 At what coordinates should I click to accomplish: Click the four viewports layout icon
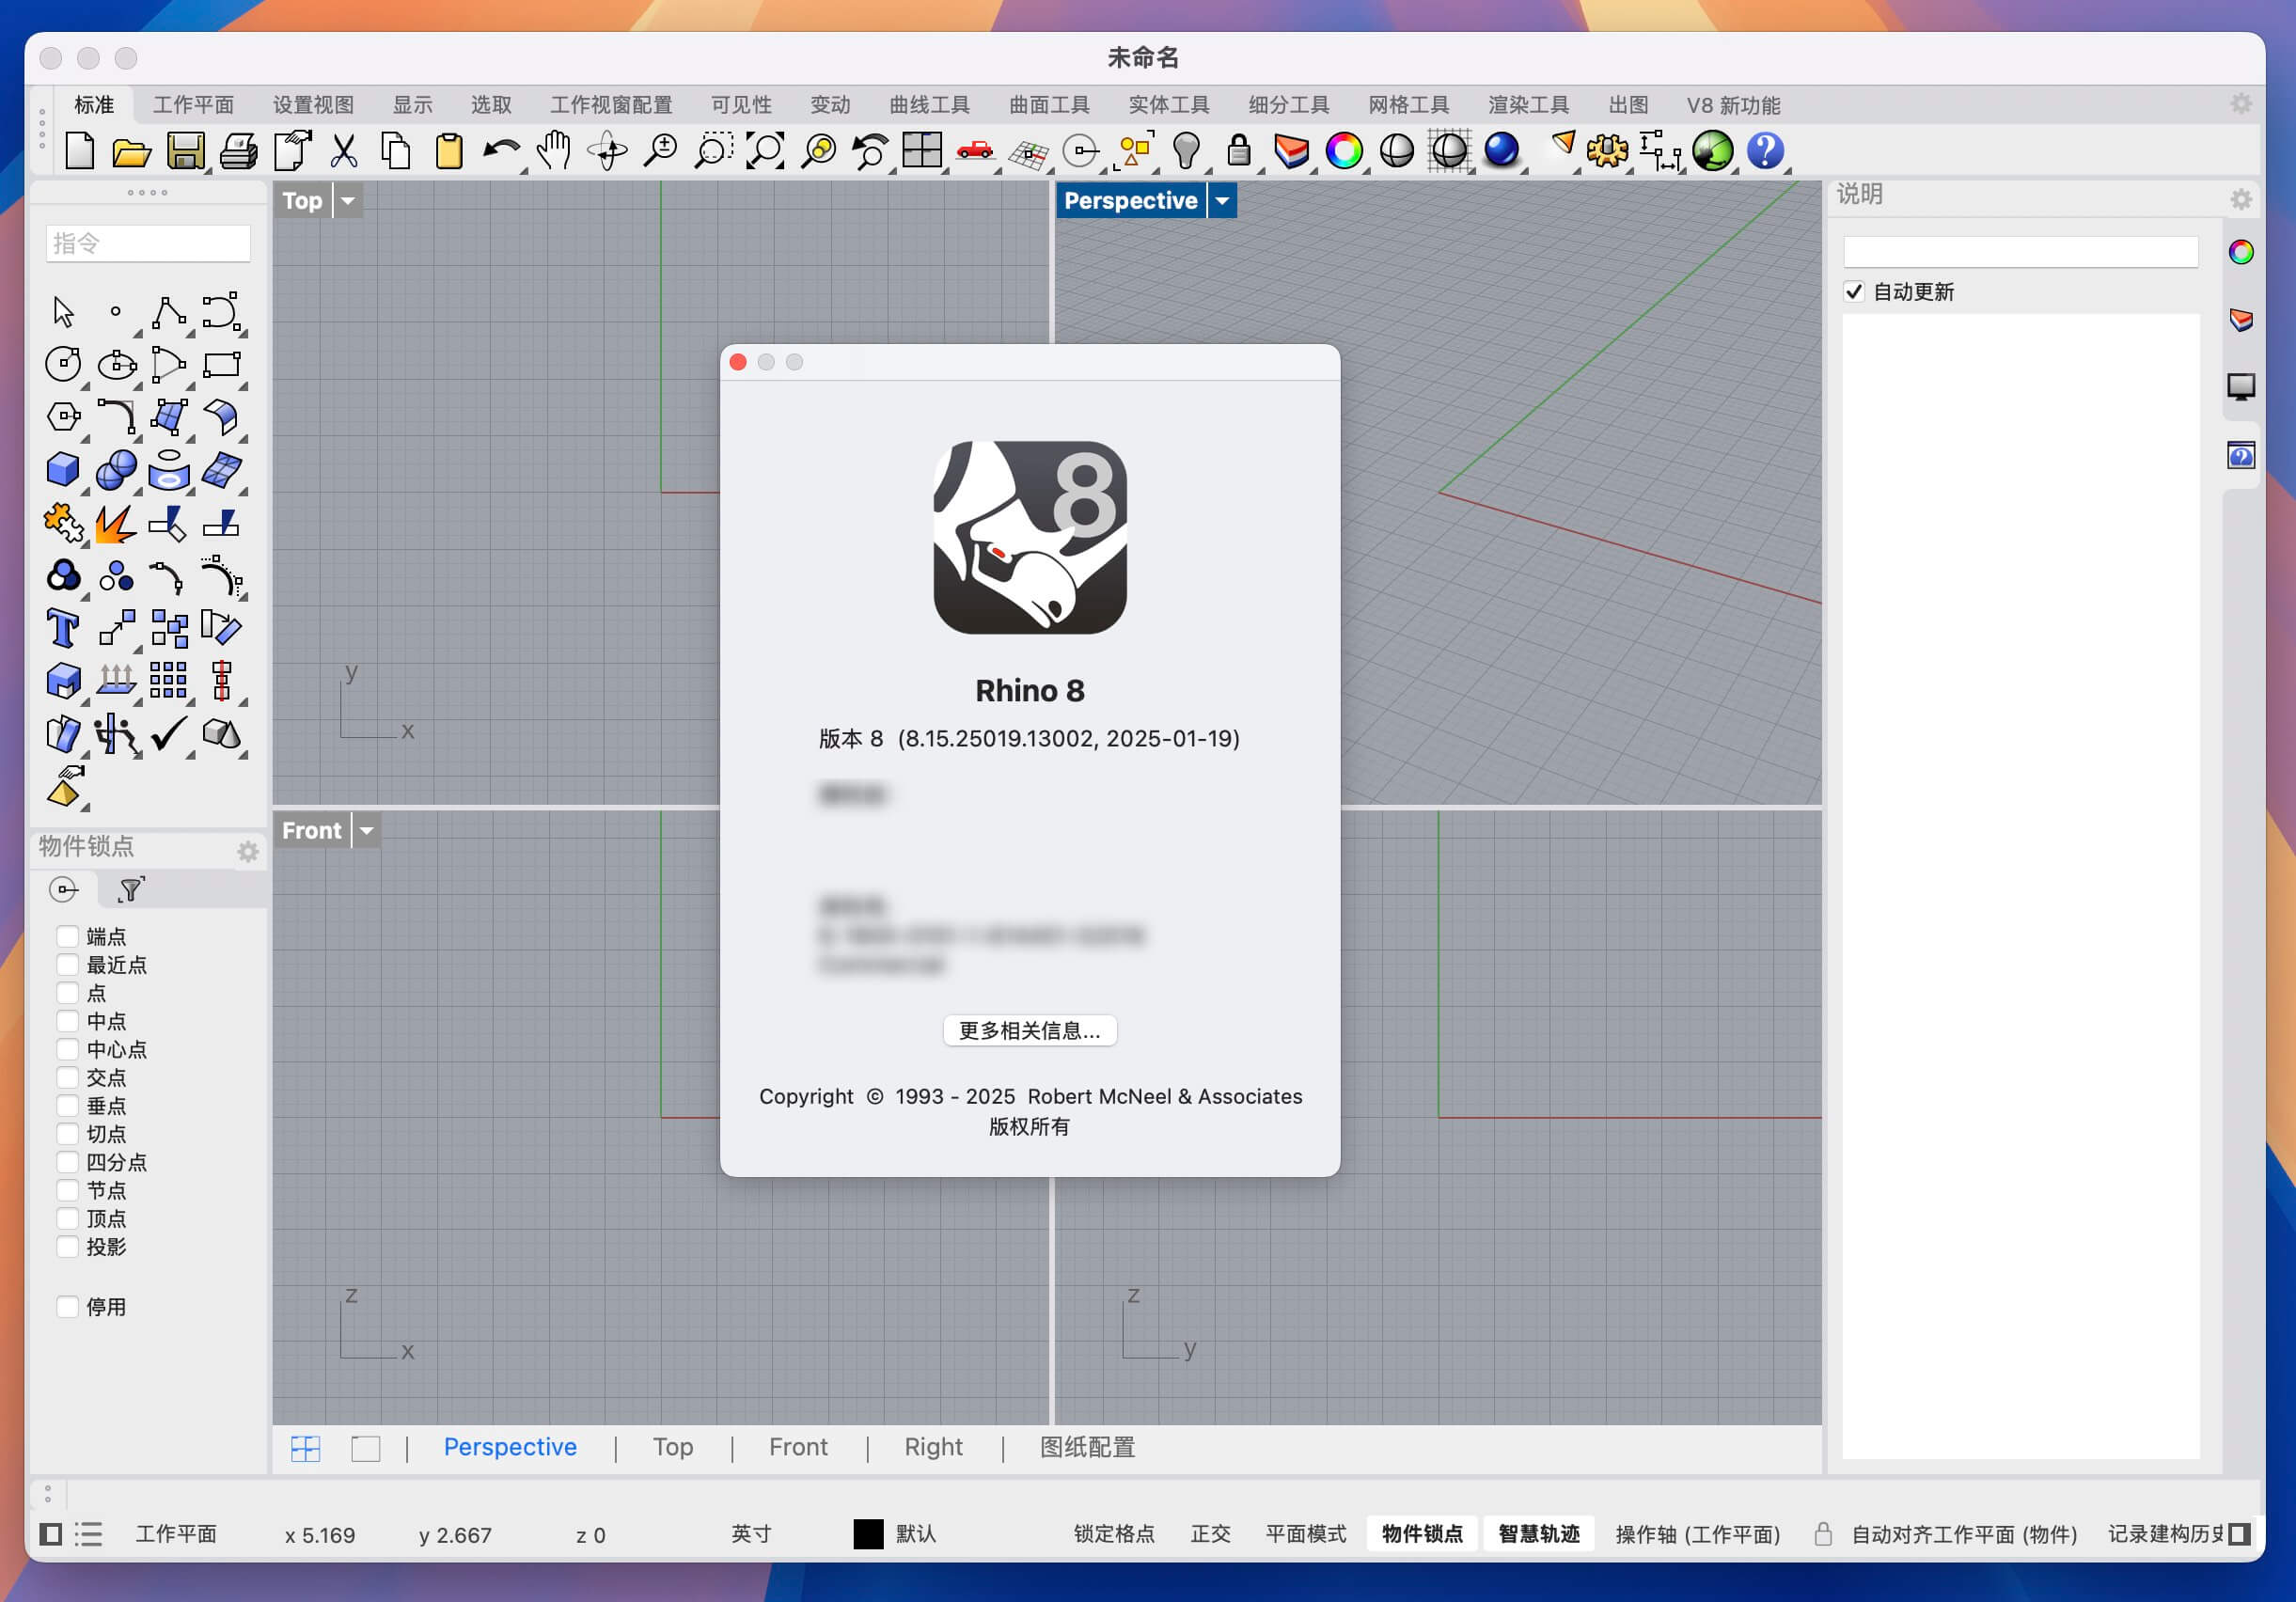tap(922, 151)
